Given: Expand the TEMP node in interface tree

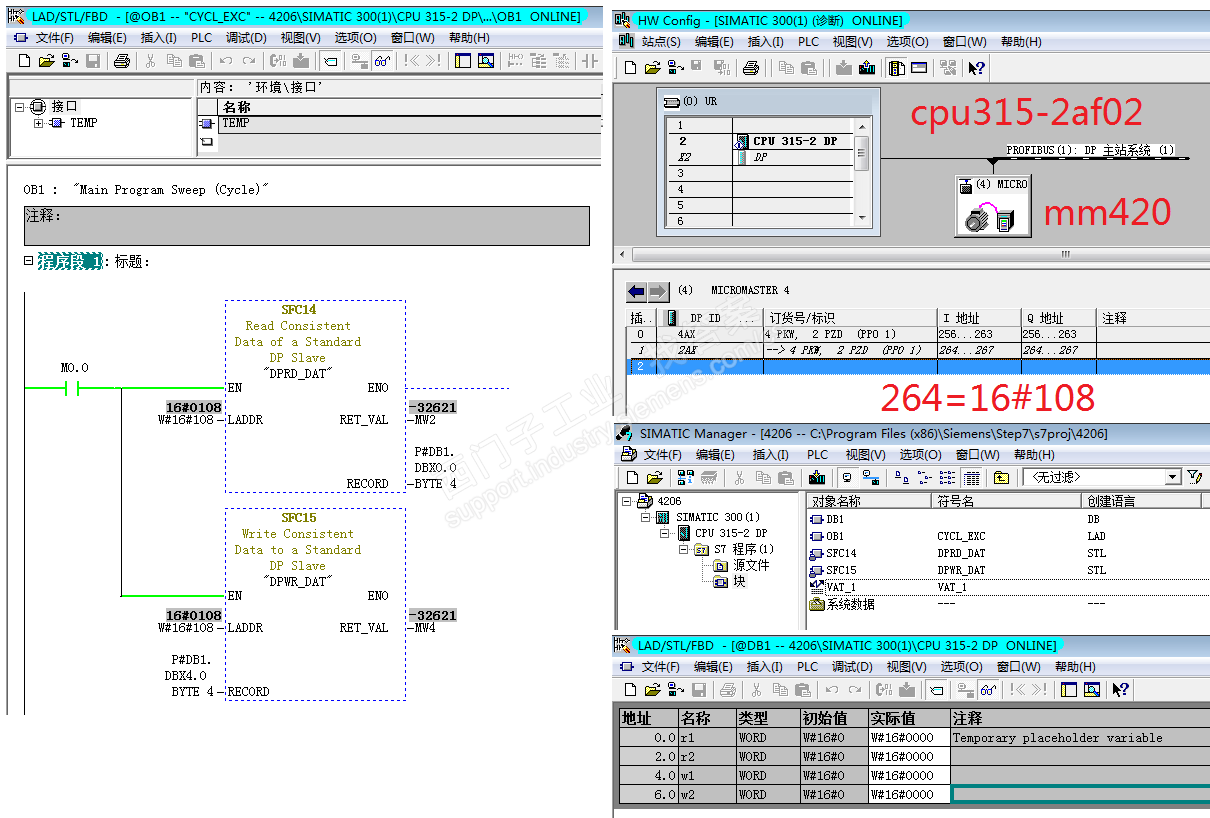Looking at the screenshot, I should pos(39,123).
